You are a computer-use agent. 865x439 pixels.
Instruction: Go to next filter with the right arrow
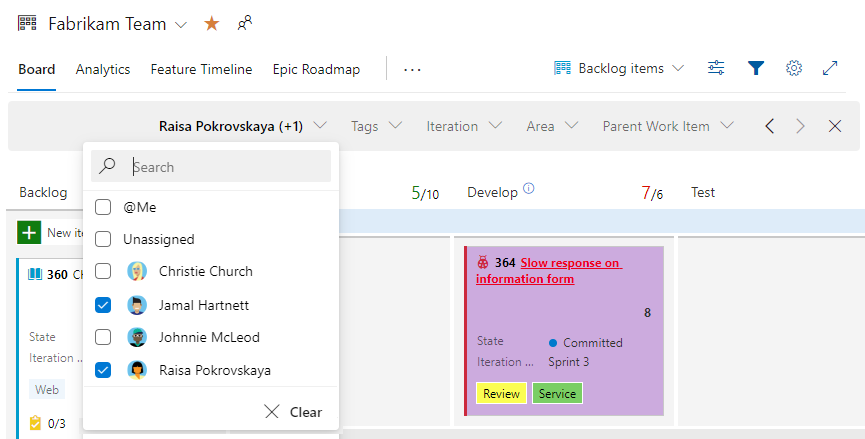point(800,126)
